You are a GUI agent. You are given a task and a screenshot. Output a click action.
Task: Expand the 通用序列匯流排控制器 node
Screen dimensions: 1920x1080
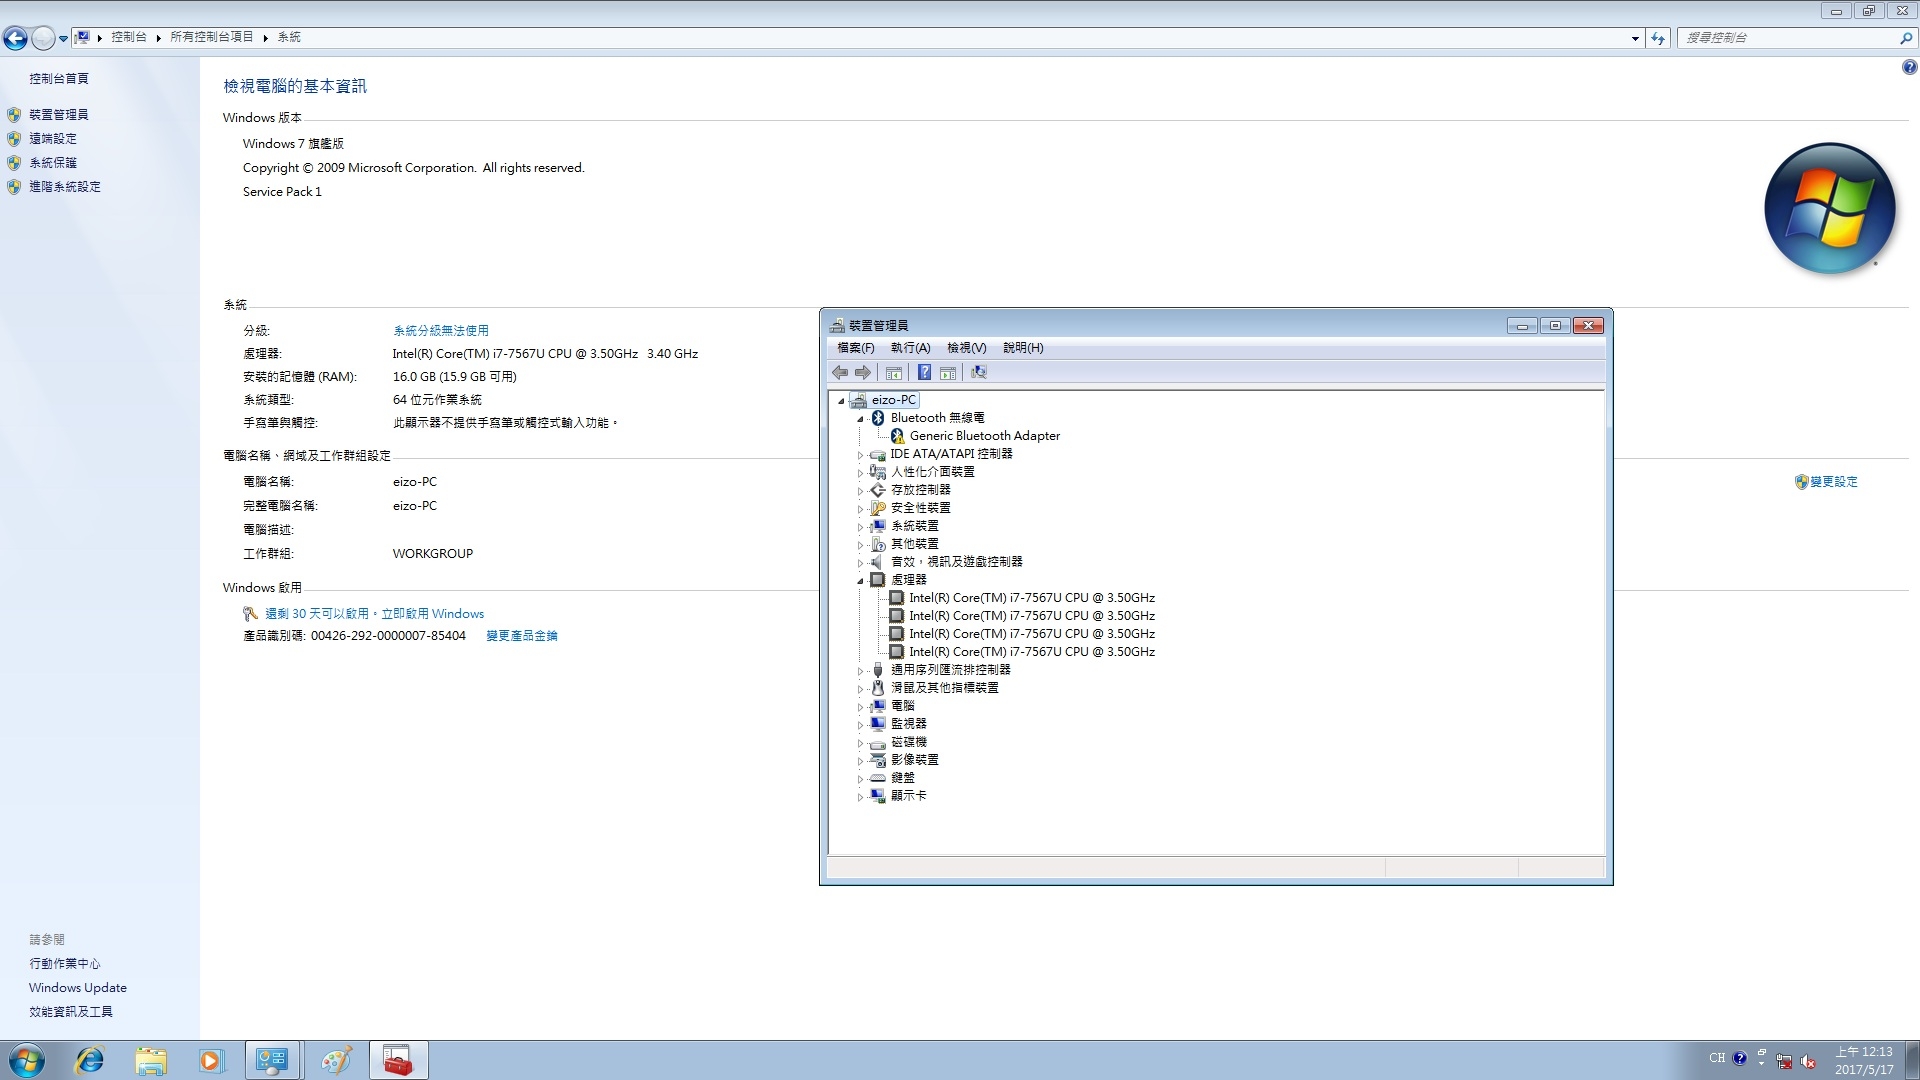(860, 671)
